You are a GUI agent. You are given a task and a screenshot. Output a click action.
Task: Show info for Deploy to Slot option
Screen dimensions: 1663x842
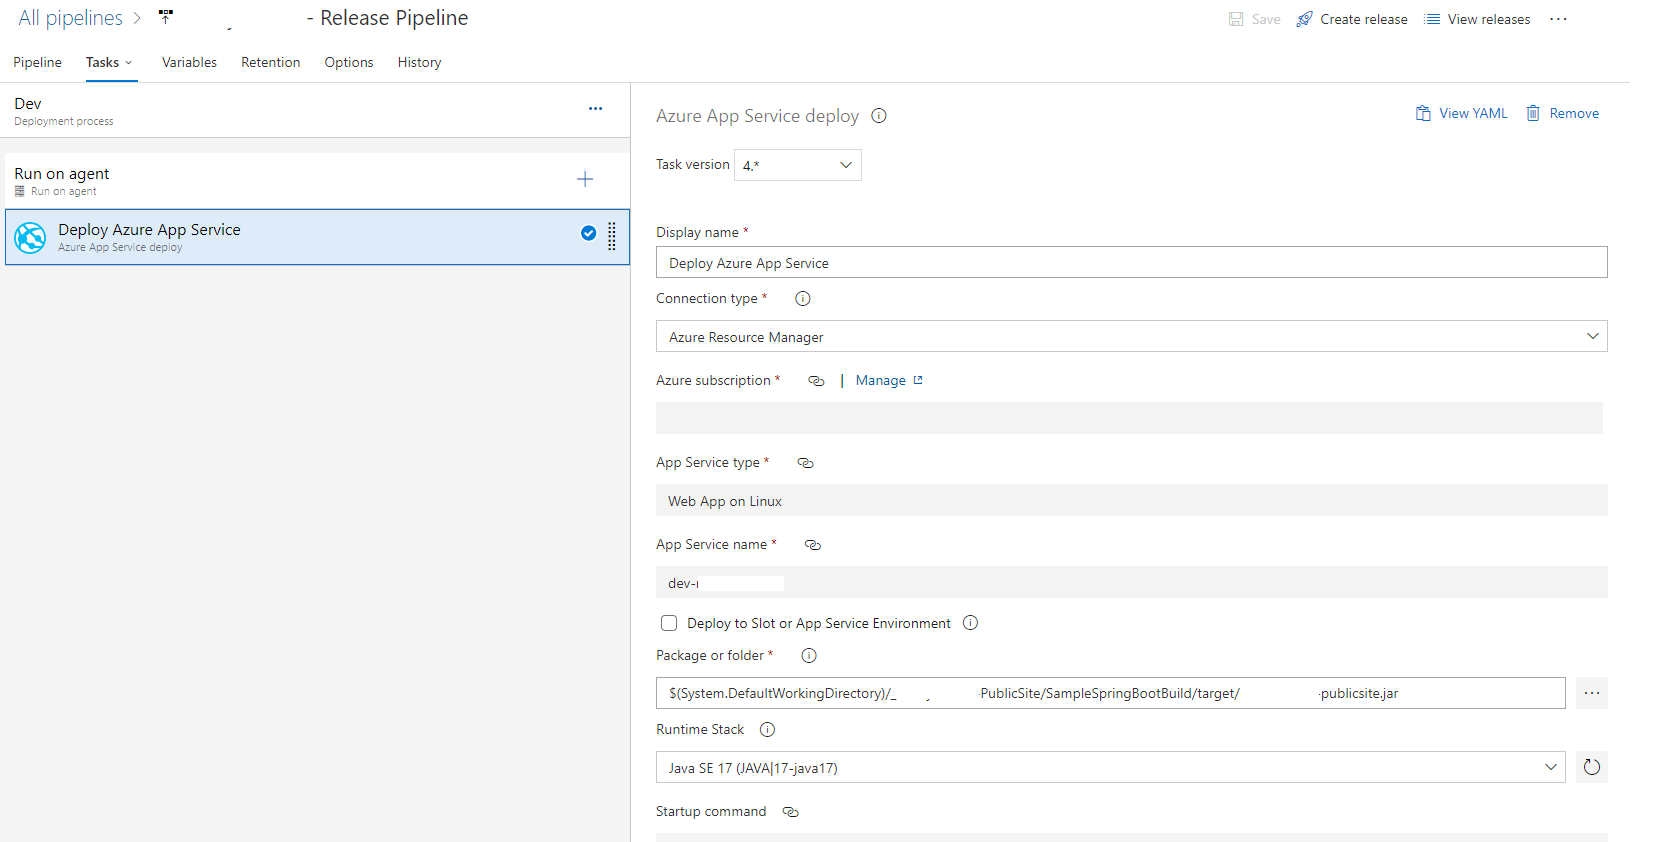coord(970,623)
